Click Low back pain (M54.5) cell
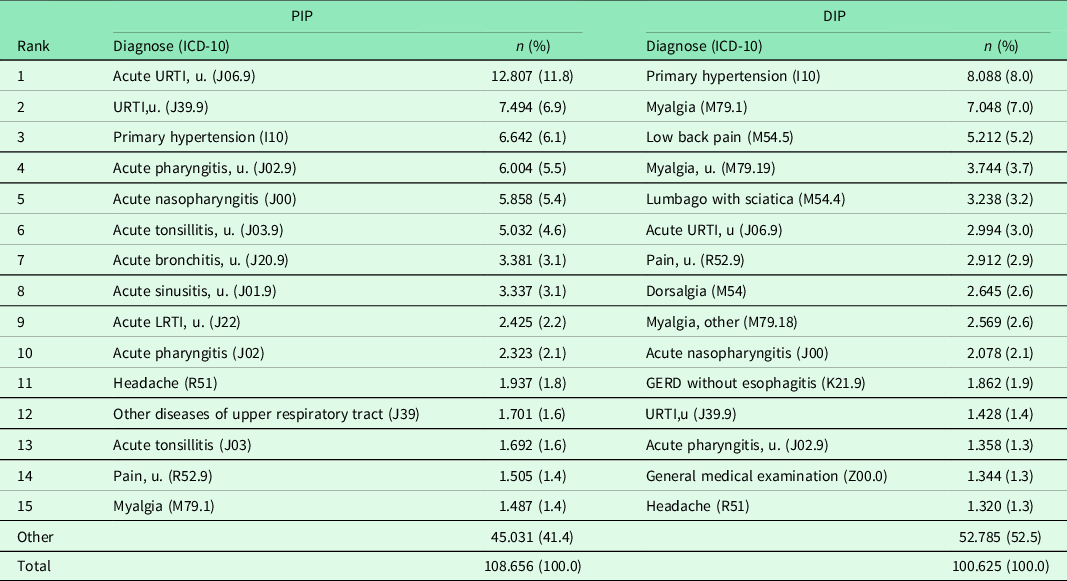 coord(706,136)
